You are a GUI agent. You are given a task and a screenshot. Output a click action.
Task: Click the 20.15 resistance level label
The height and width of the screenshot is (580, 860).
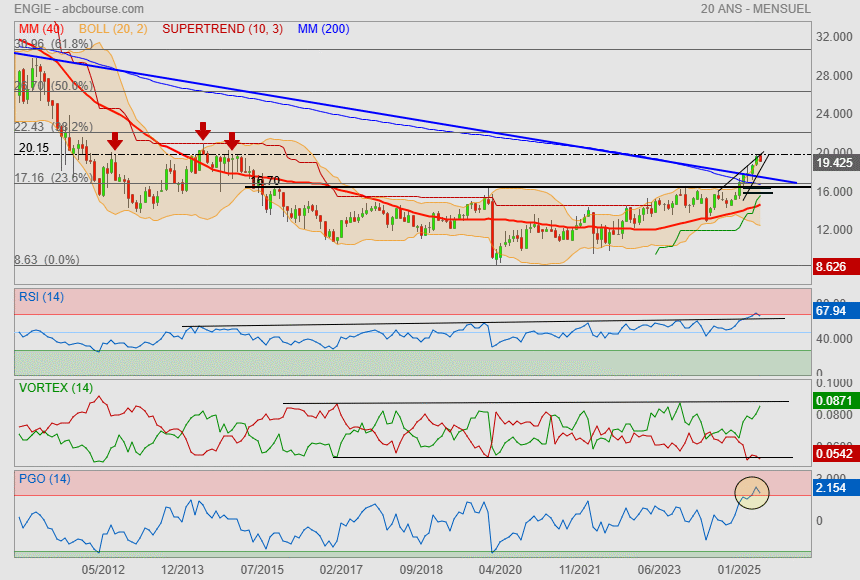(33, 148)
